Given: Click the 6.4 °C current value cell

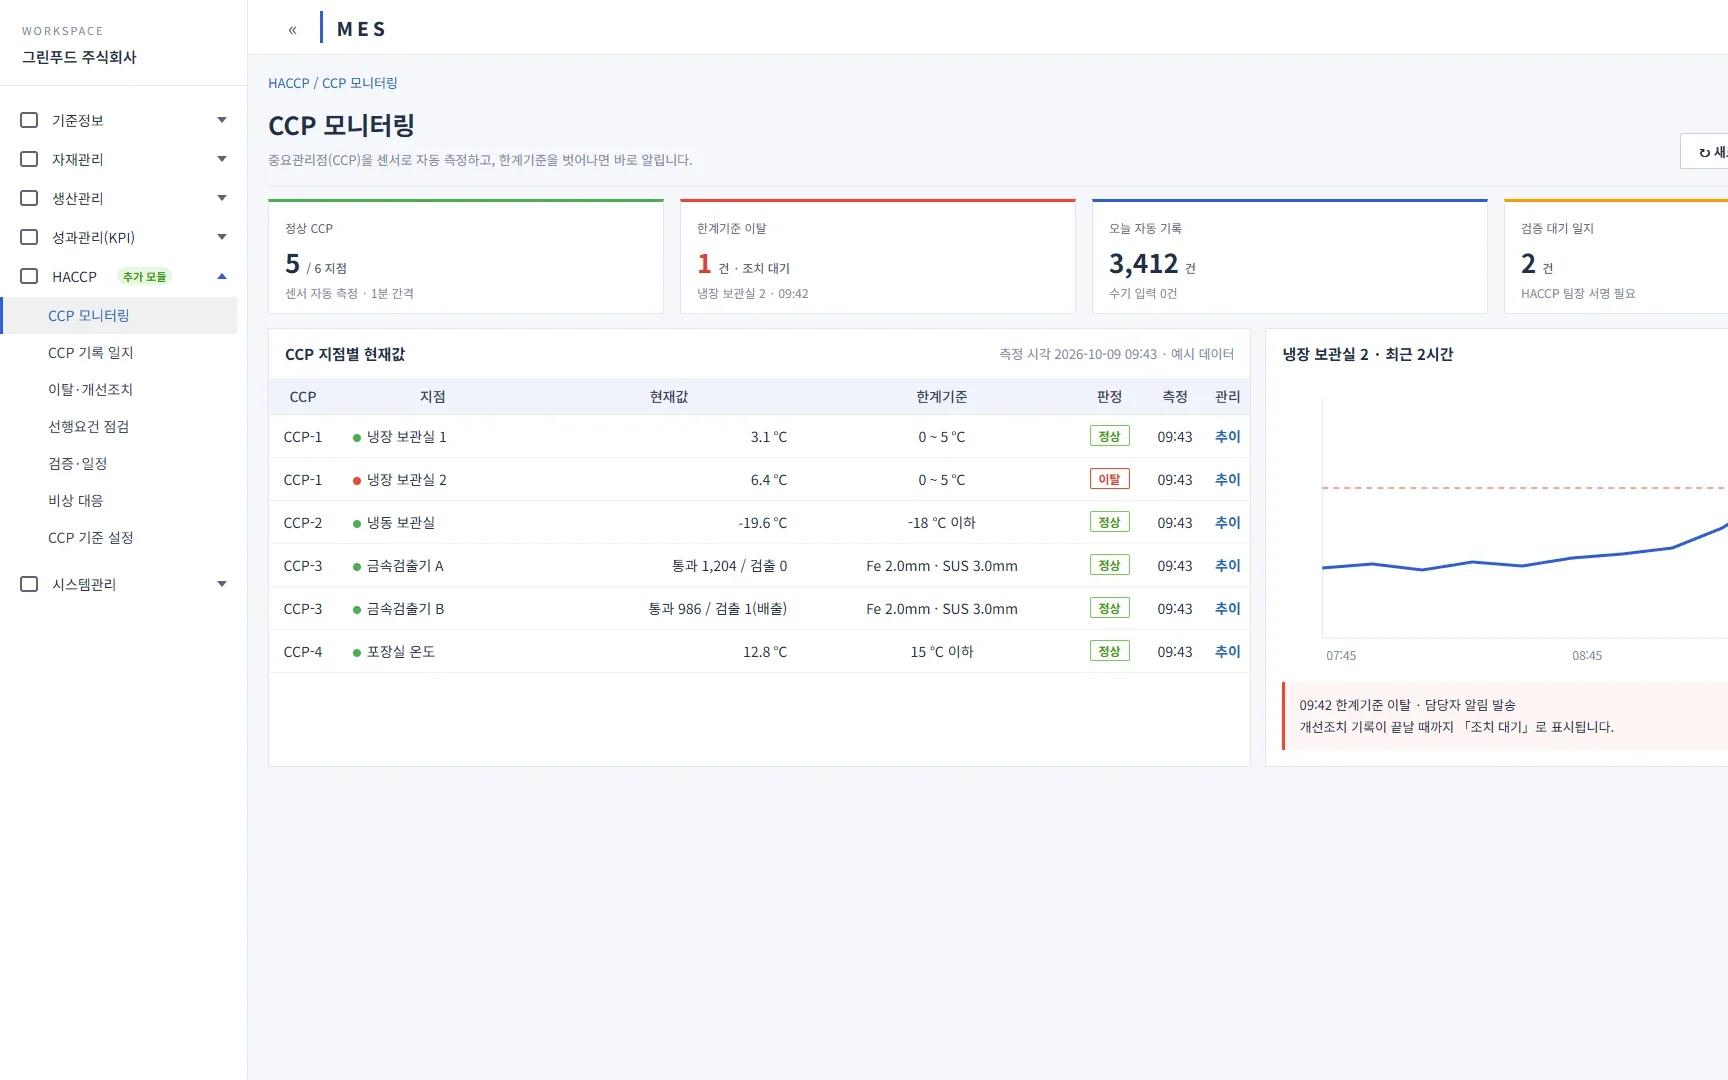Looking at the screenshot, I should click(768, 480).
